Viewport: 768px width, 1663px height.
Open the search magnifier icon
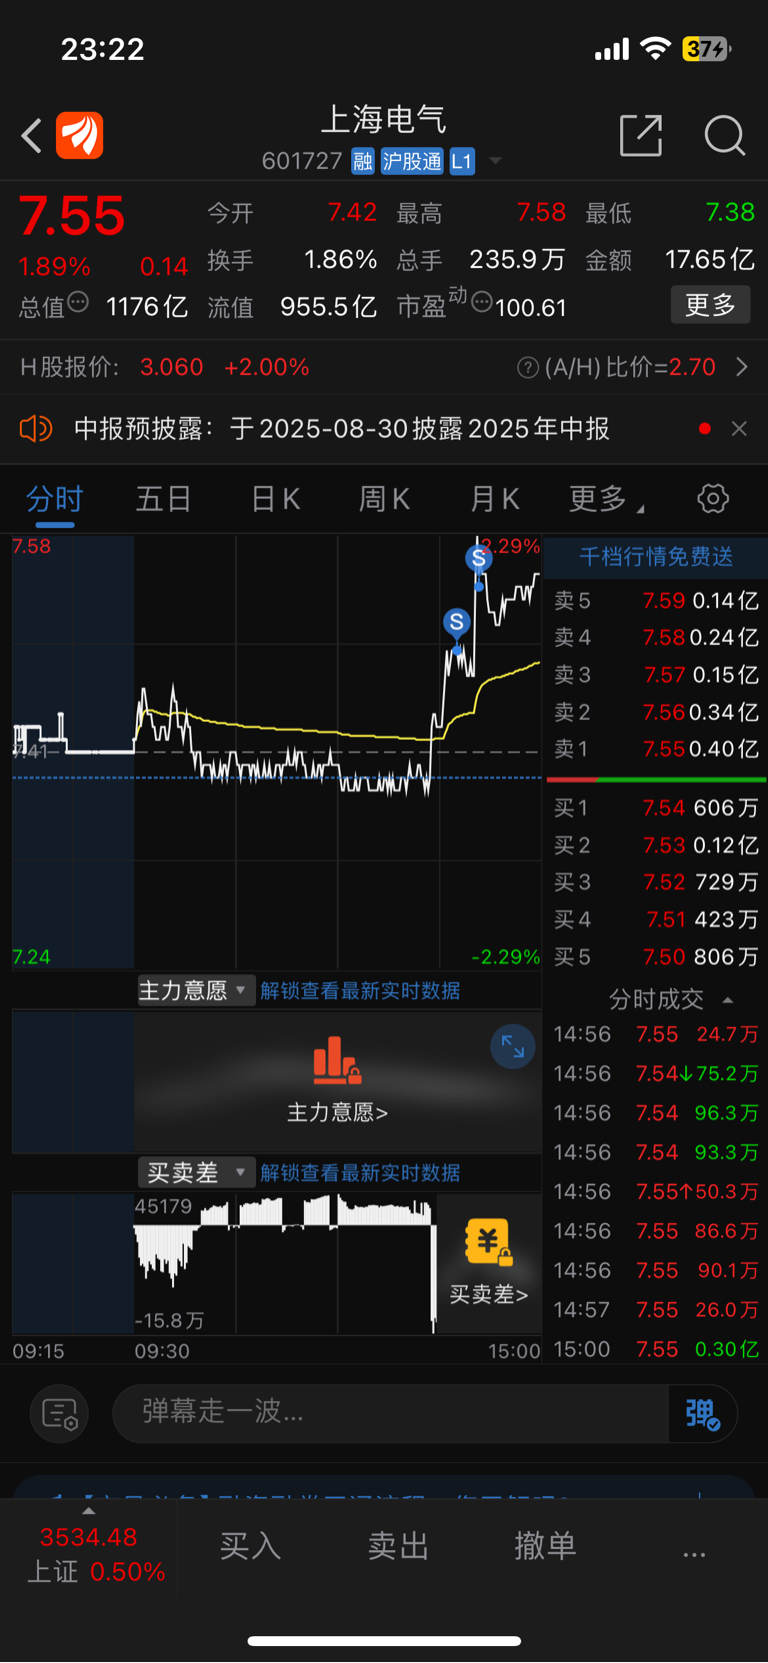click(724, 135)
